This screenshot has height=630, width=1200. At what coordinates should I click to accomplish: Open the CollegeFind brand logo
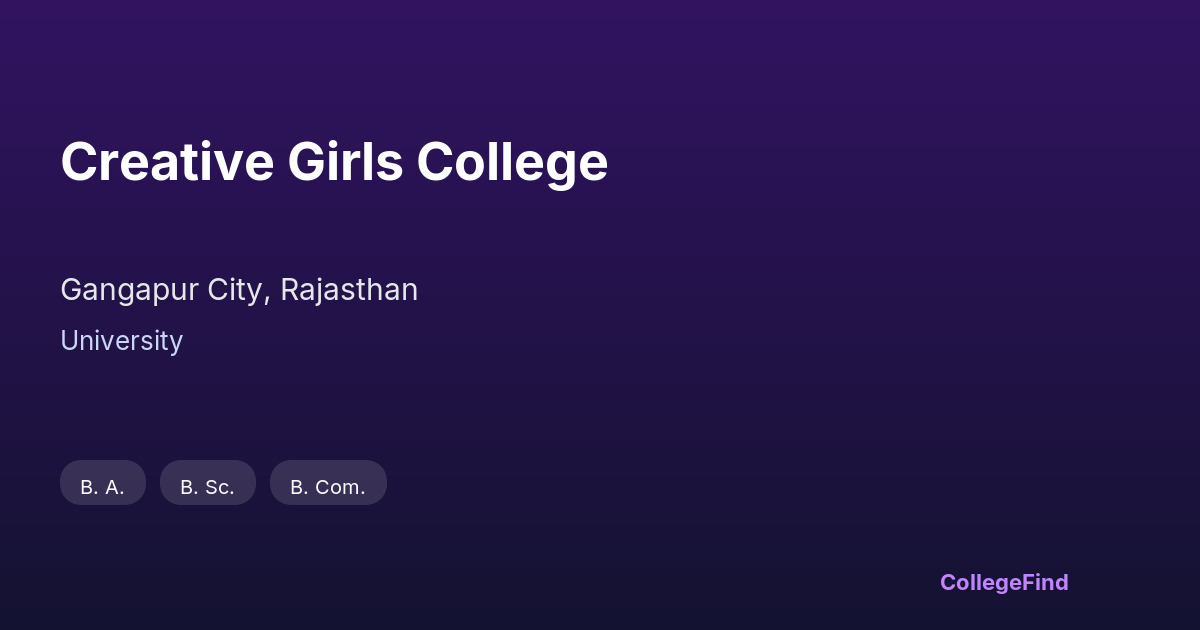click(x=1004, y=582)
